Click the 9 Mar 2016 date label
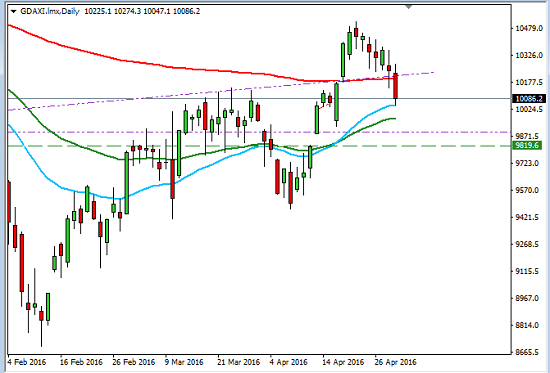The height and width of the screenshot is (373, 550). pyautogui.click(x=184, y=362)
